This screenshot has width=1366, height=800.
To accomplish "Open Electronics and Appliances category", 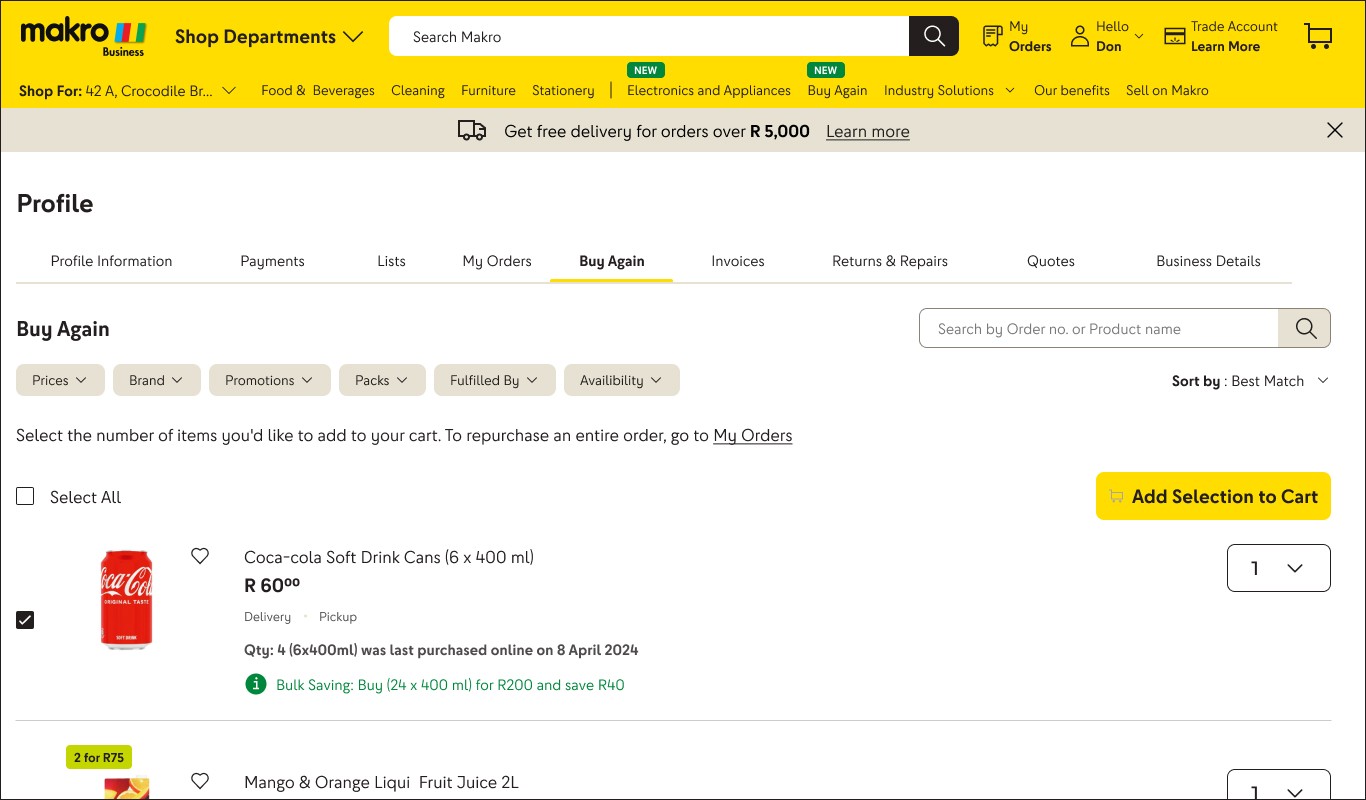I will (709, 90).
